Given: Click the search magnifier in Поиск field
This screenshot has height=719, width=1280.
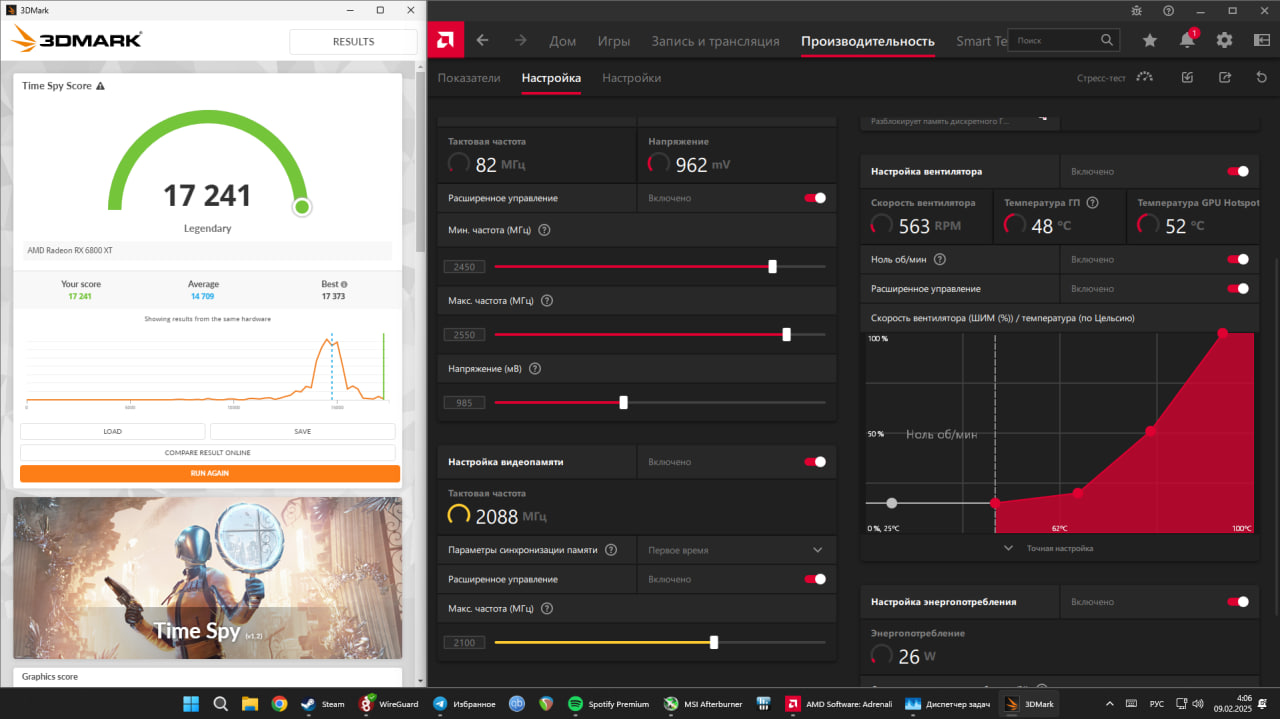Looking at the screenshot, I should click(x=1107, y=40).
